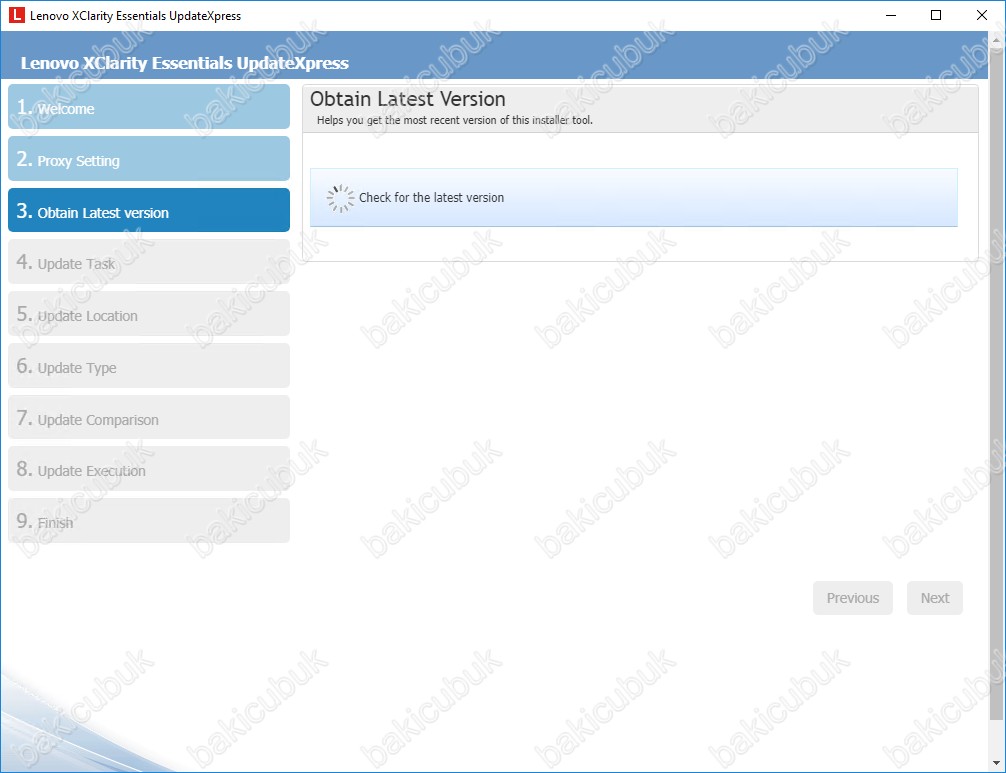Open the Update Comparison step

coord(149,418)
